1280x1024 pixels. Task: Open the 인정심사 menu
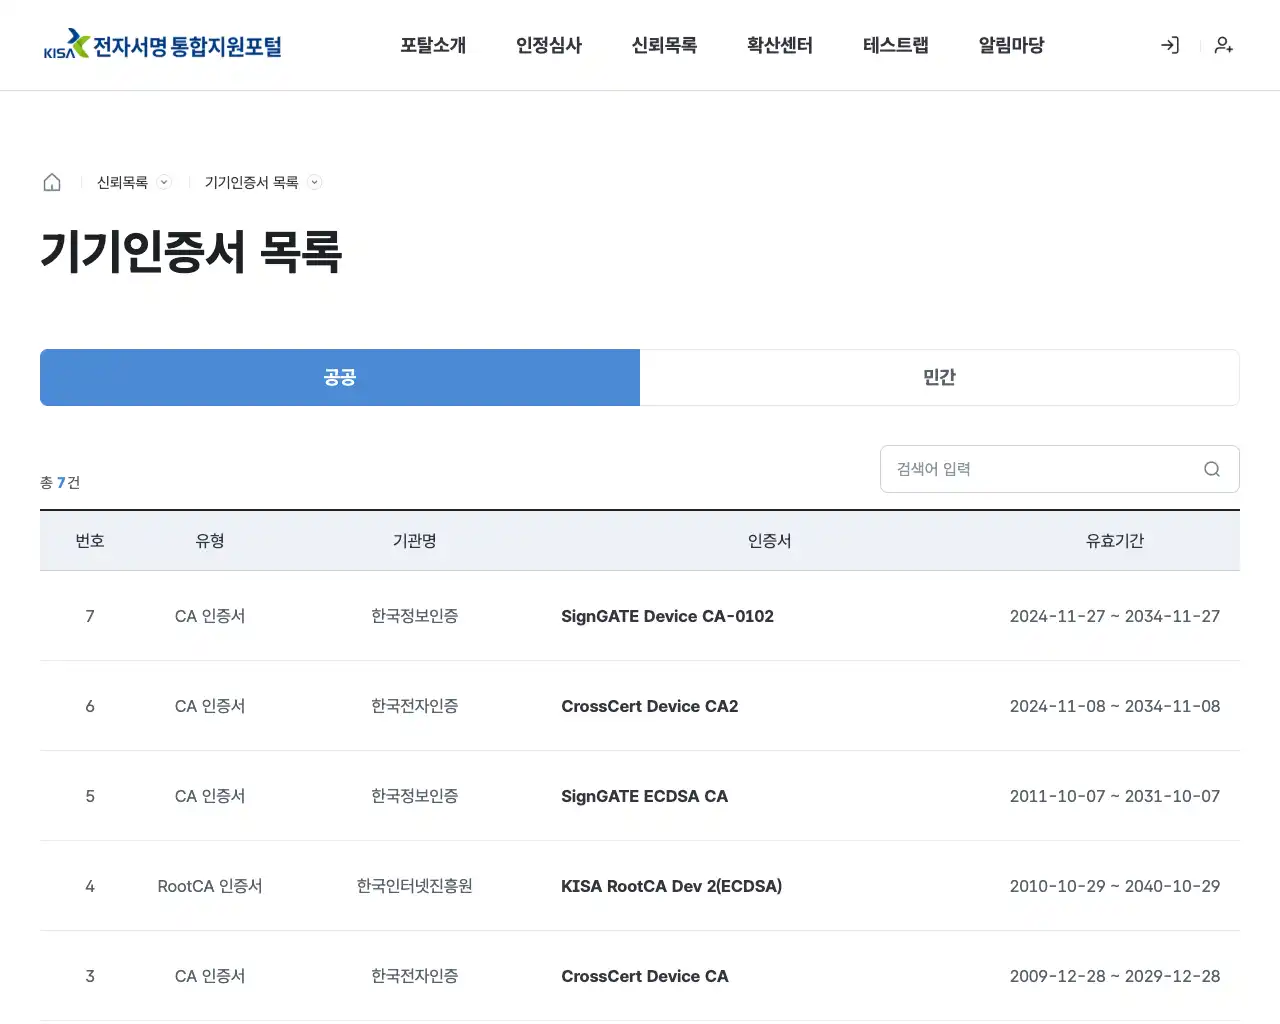[x=549, y=45]
